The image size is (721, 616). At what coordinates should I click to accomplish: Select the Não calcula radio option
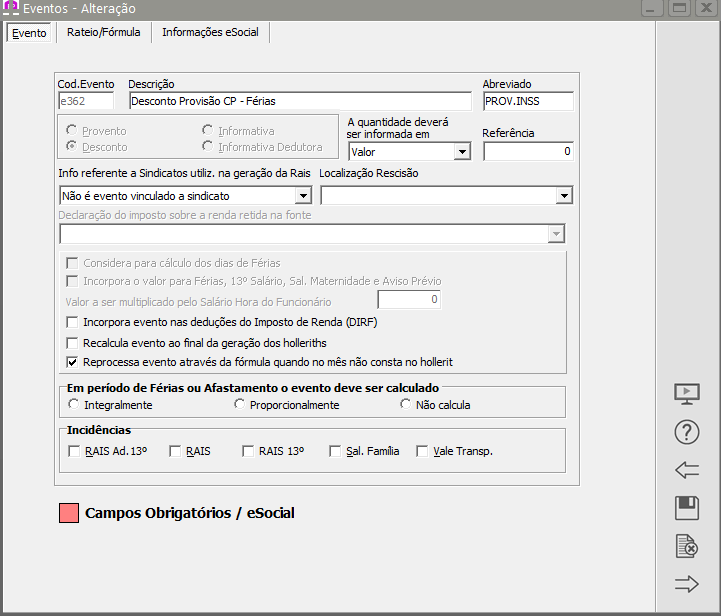click(x=406, y=405)
